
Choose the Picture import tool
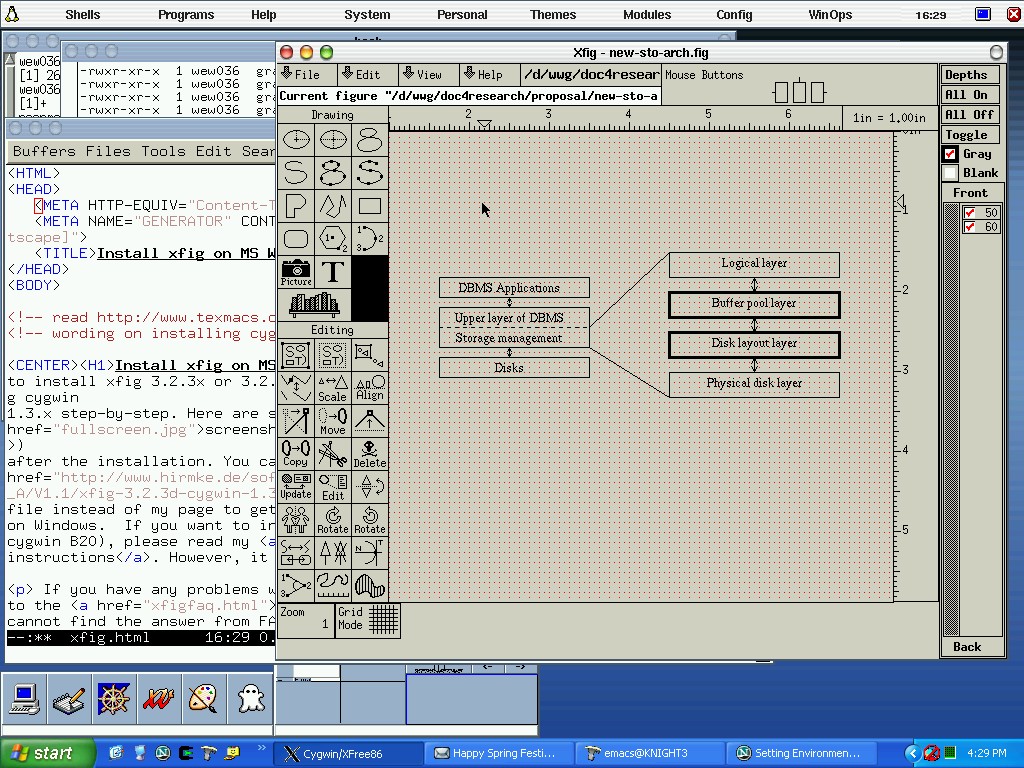296,272
